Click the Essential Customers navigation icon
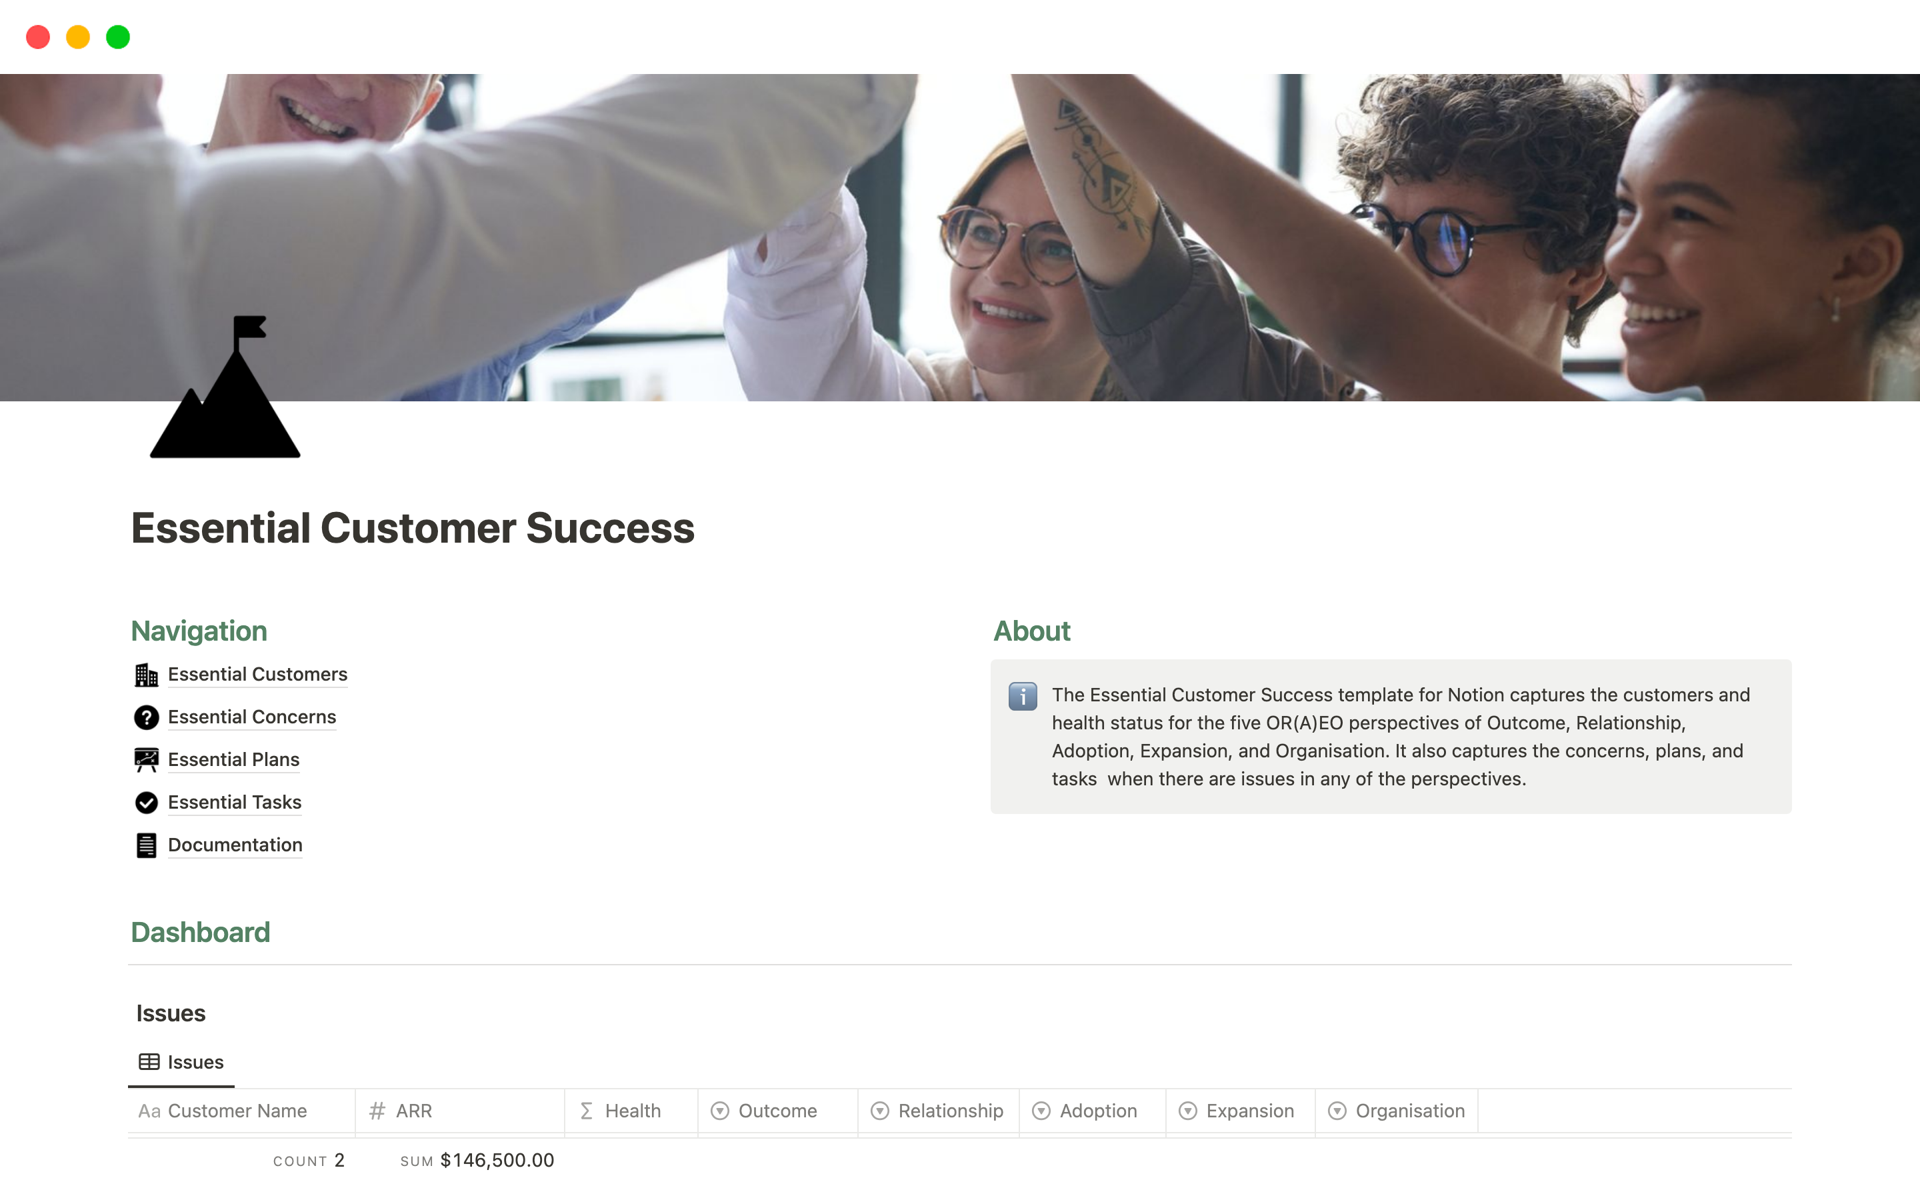 click(147, 673)
